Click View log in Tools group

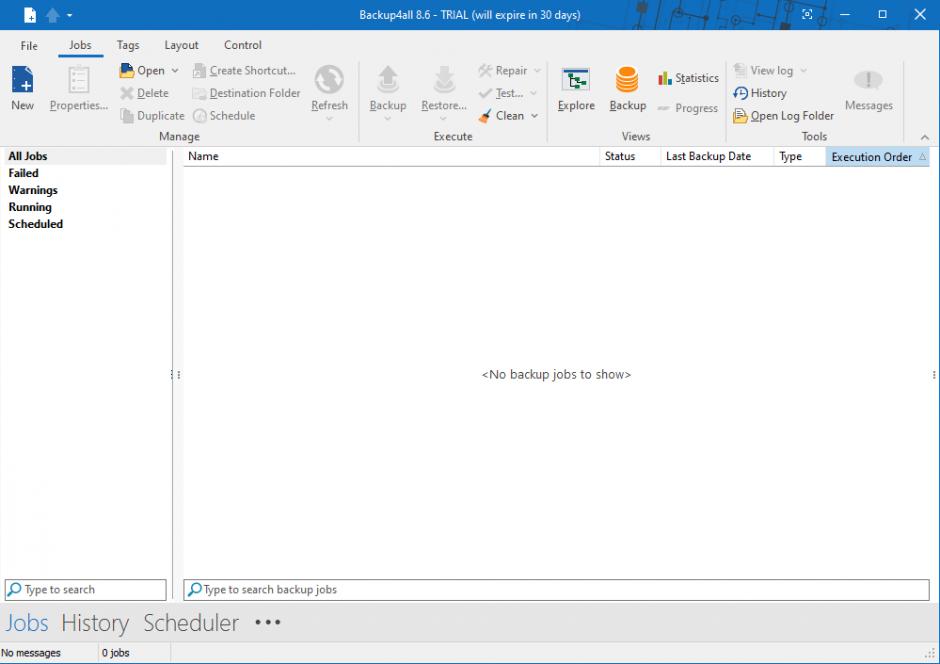763,70
